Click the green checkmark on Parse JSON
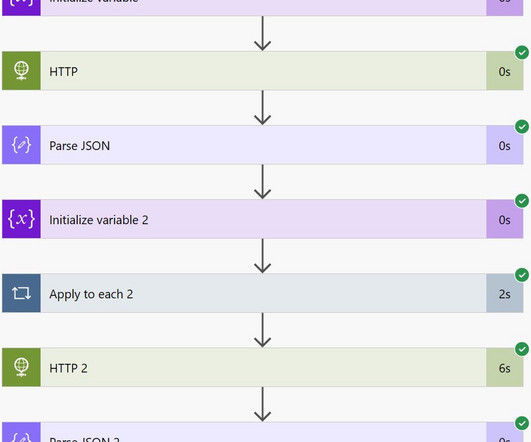Screen dimensions: 531x442 point(522,127)
